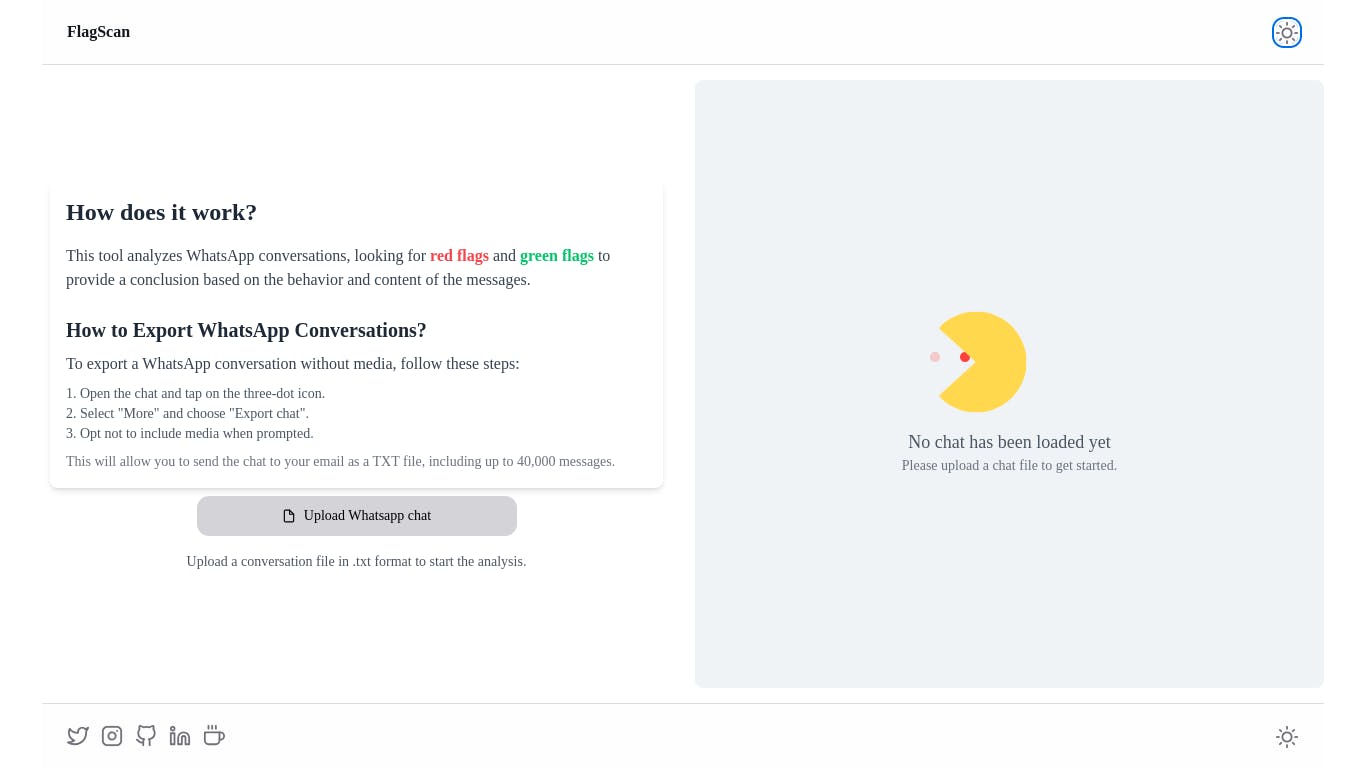This screenshot has height=768, width=1366.
Task: Toggle the theme using the footer sun icon
Action: 1287,737
